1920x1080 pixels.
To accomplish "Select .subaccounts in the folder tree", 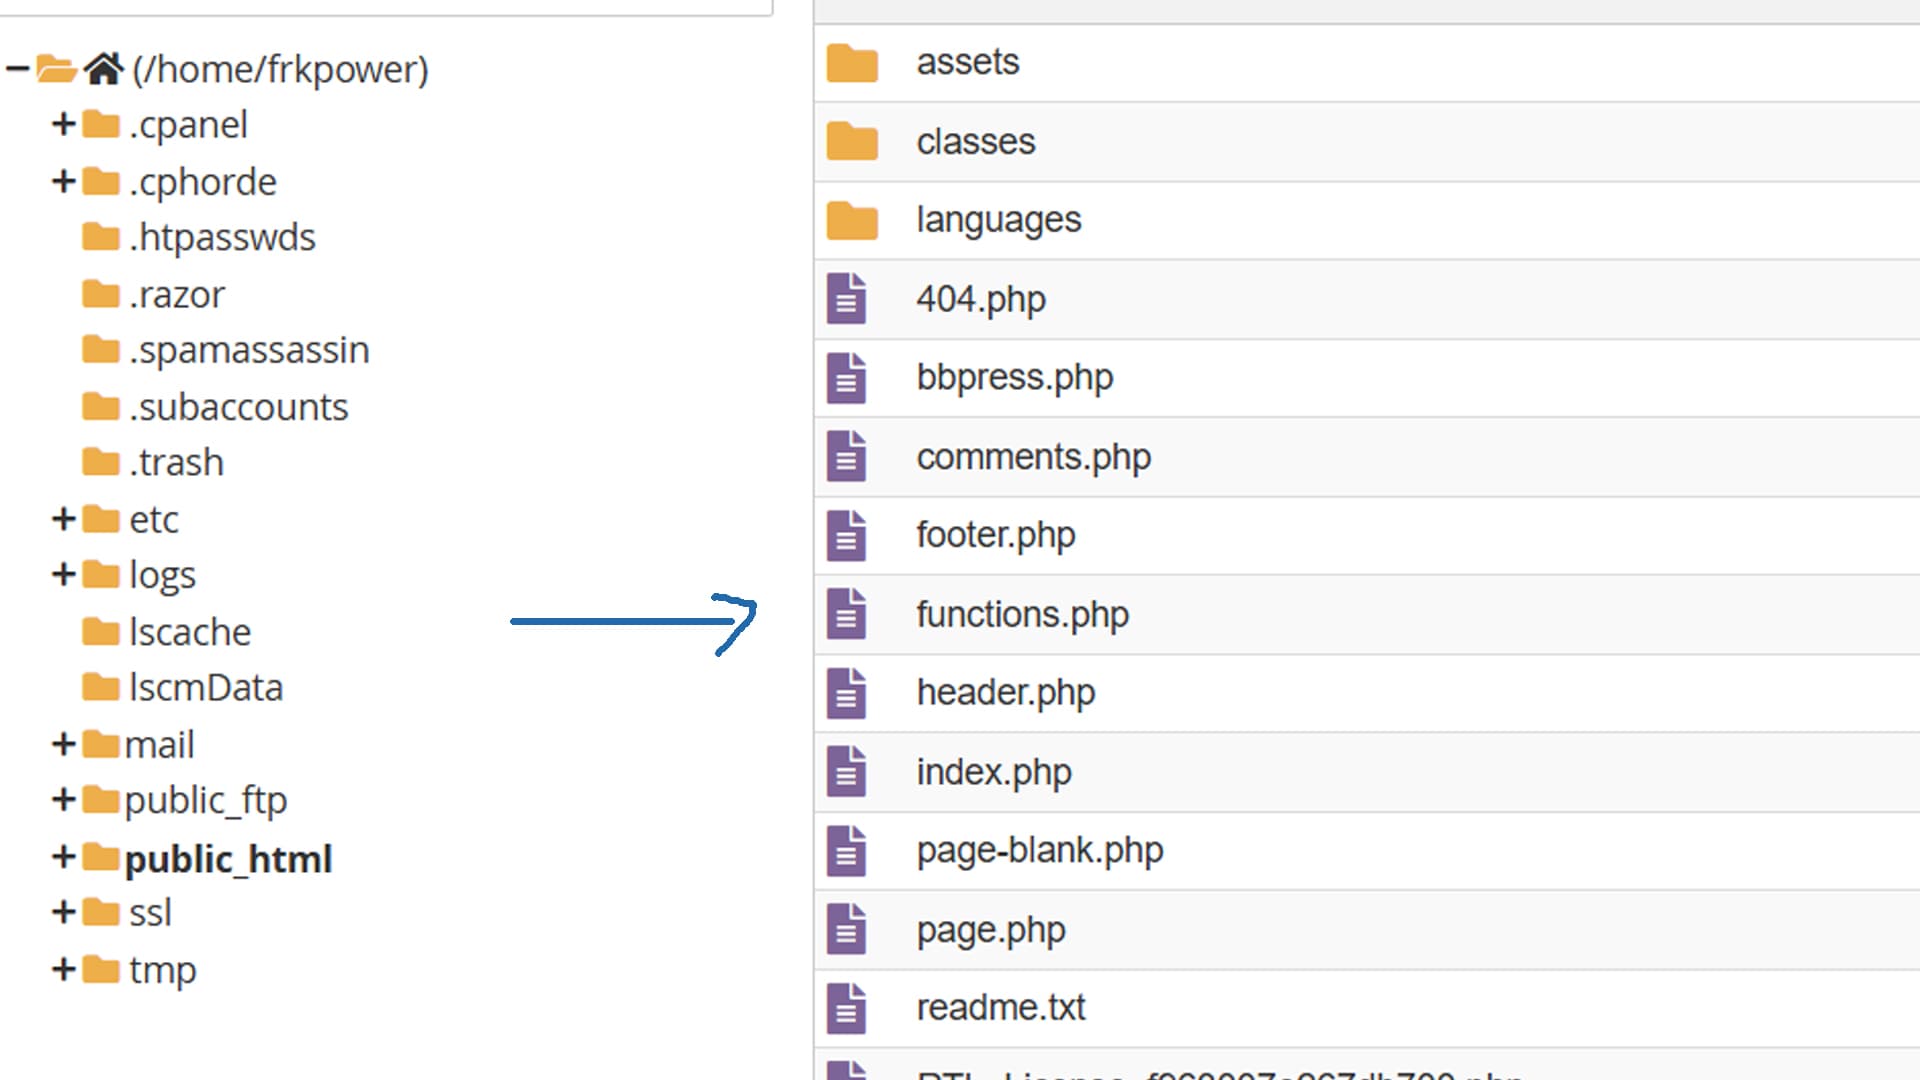I will tap(239, 407).
